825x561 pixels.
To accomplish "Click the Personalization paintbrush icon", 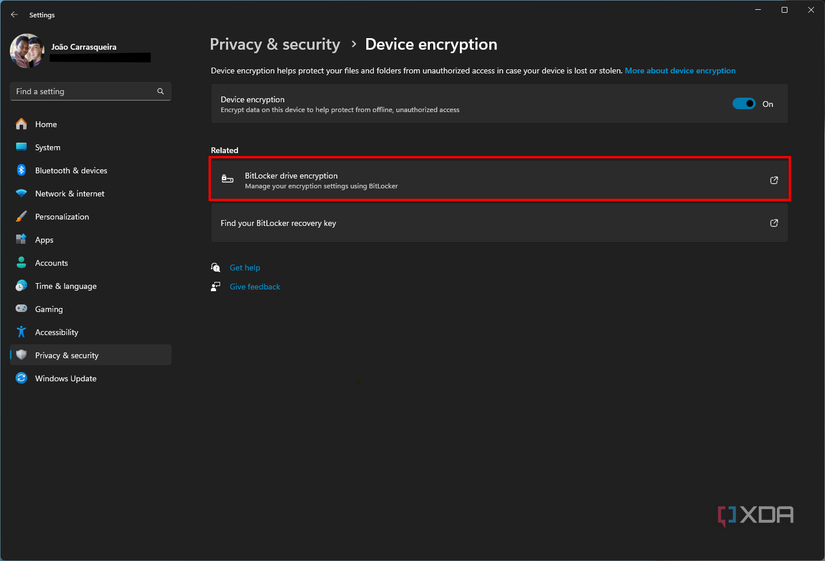I will pos(21,216).
